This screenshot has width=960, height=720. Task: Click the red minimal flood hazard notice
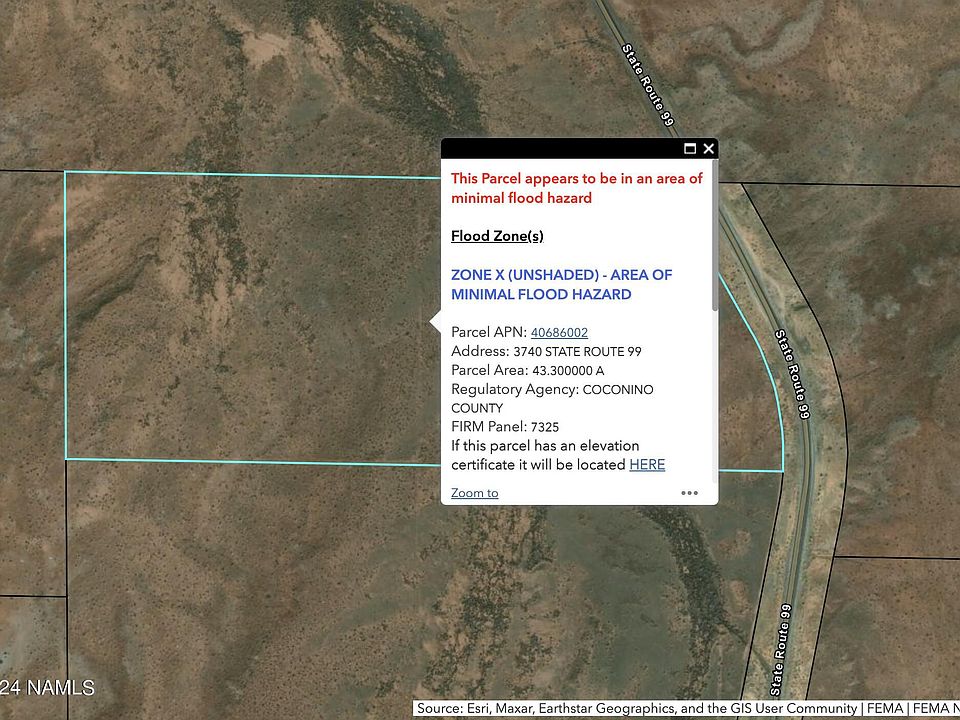tap(577, 188)
